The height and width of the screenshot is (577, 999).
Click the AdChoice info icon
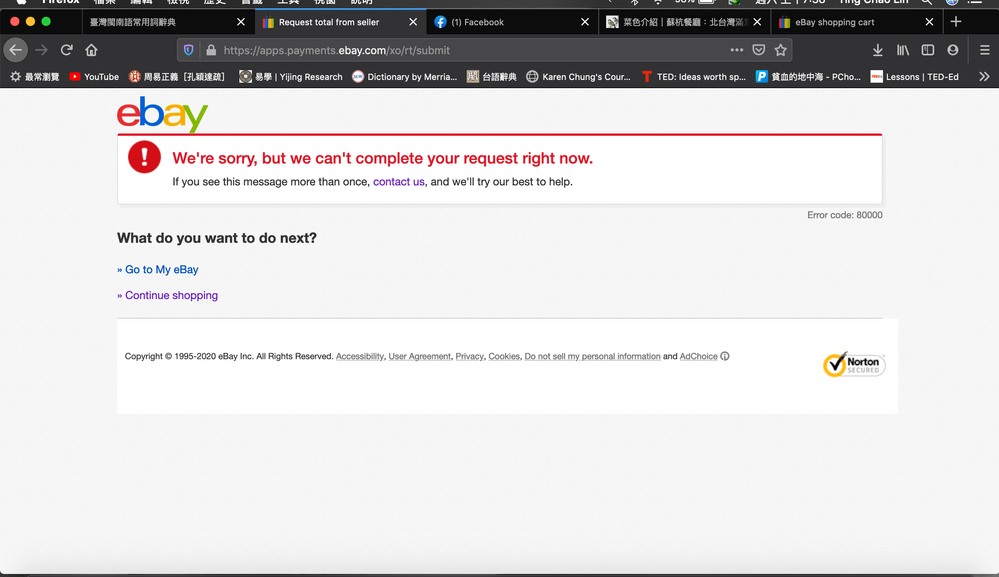click(x=724, y=356)
